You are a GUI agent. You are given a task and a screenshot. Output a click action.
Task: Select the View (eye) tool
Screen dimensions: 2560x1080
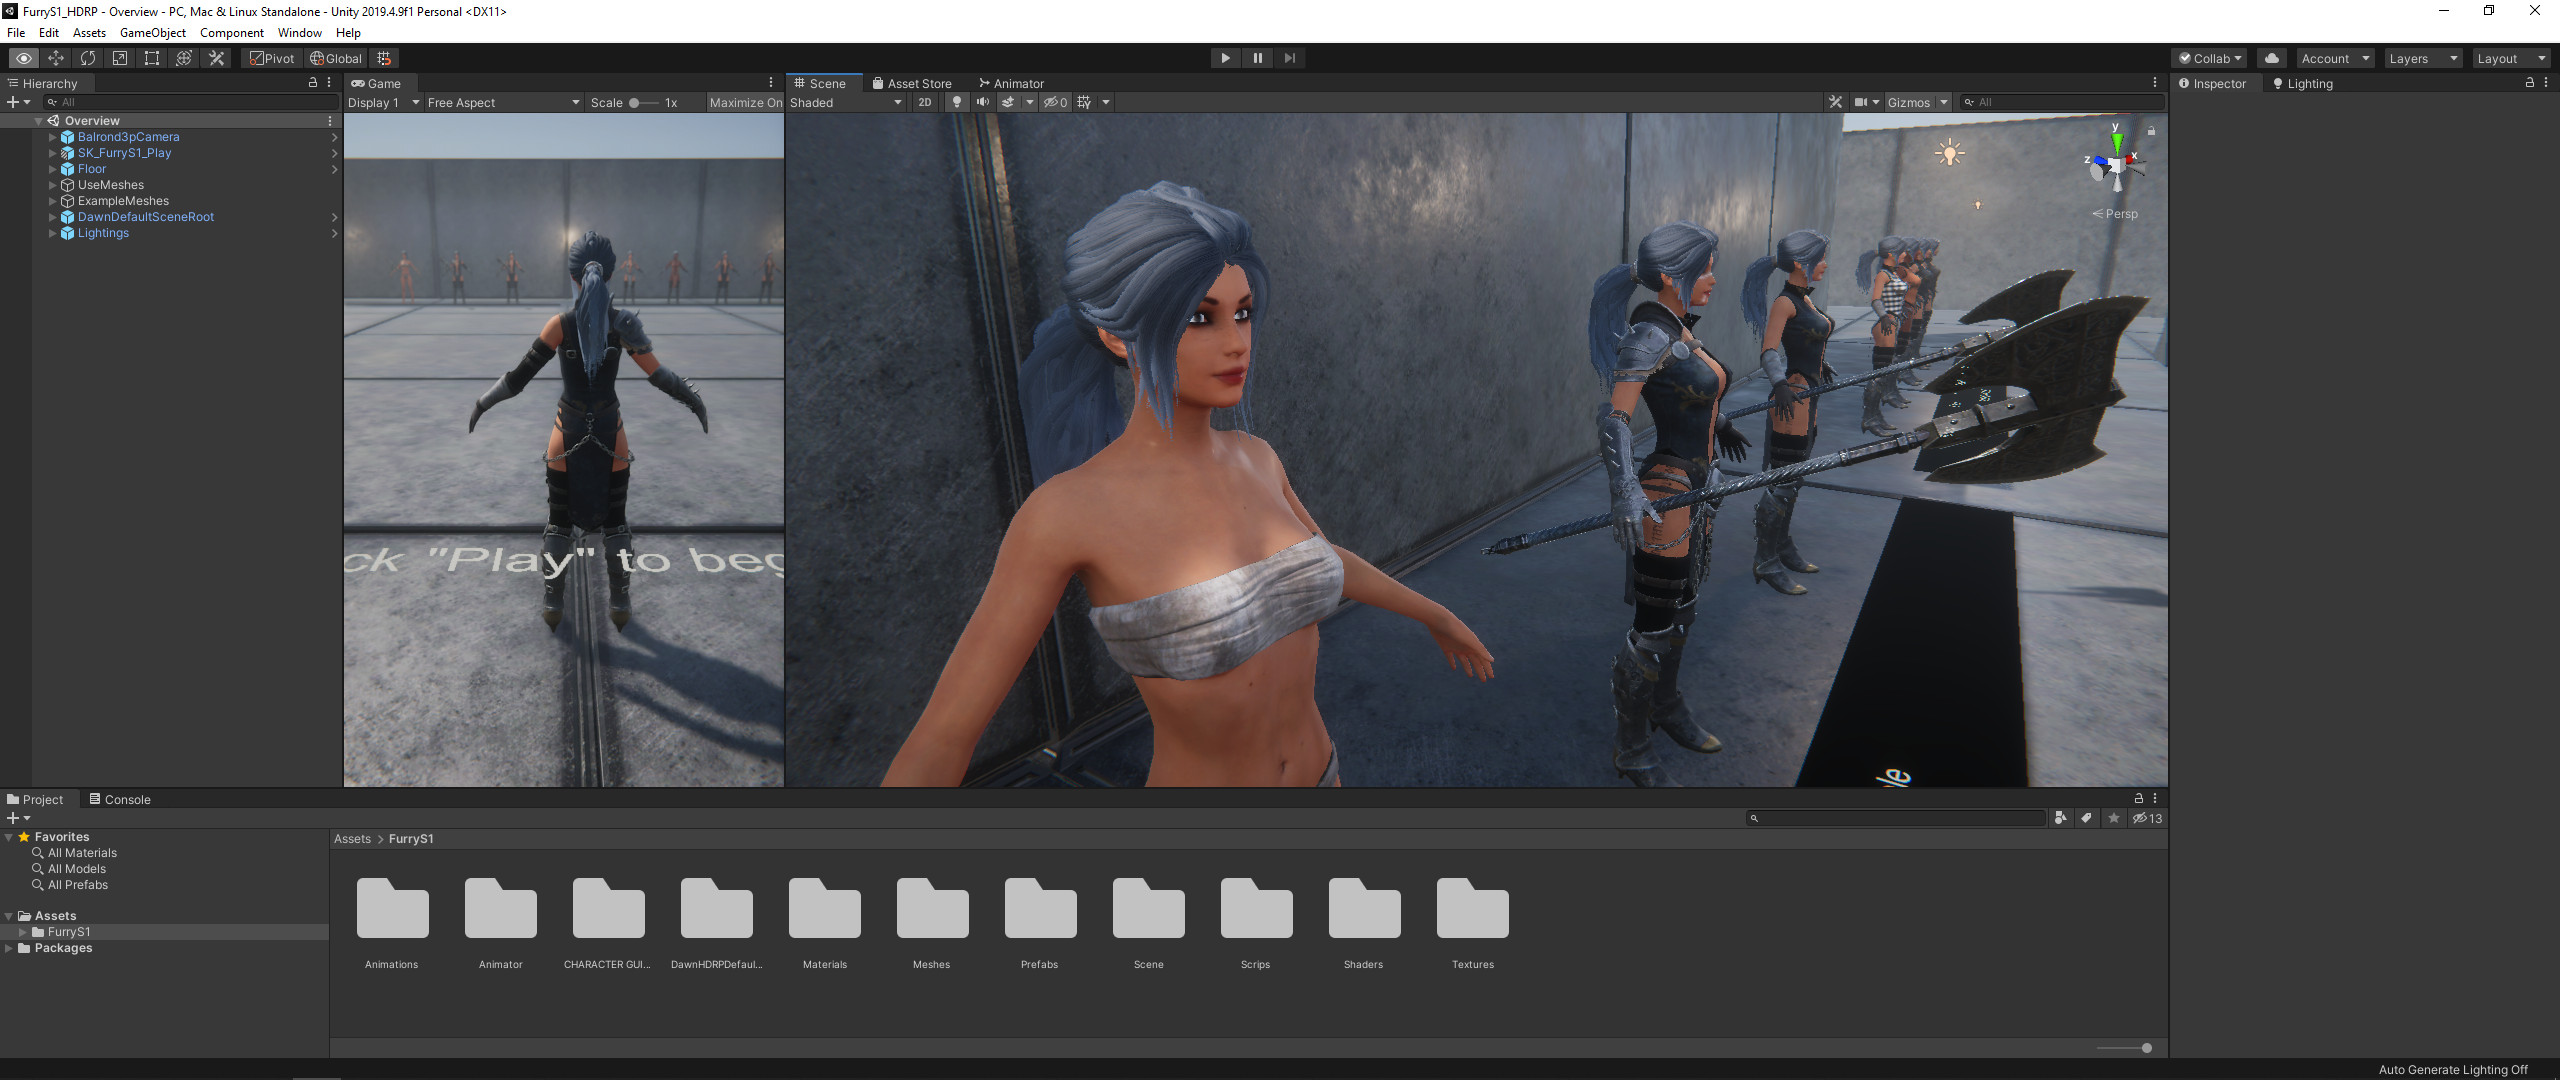pos(24,58)
